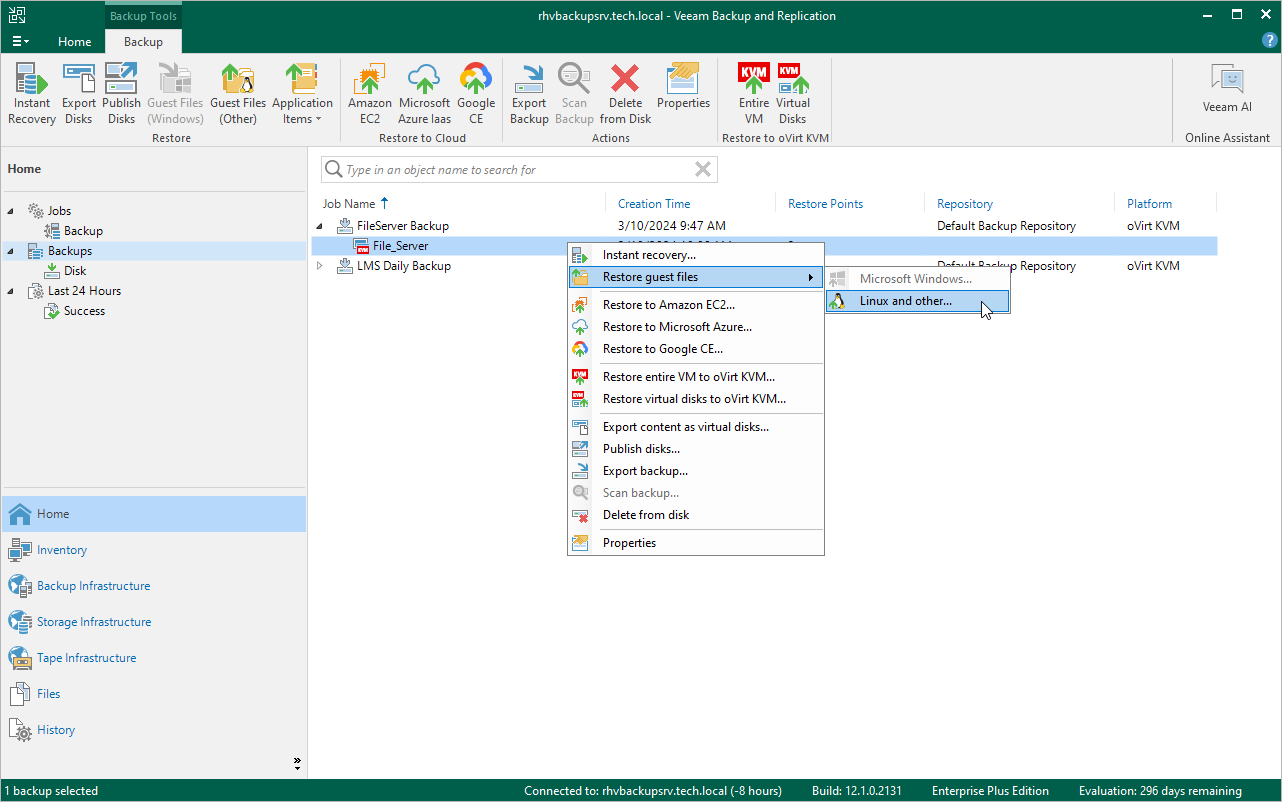Select Virtual Disks restore to oVirt KVM
This screenshot has height=802, width=1282.
click(x=793, y=93)
